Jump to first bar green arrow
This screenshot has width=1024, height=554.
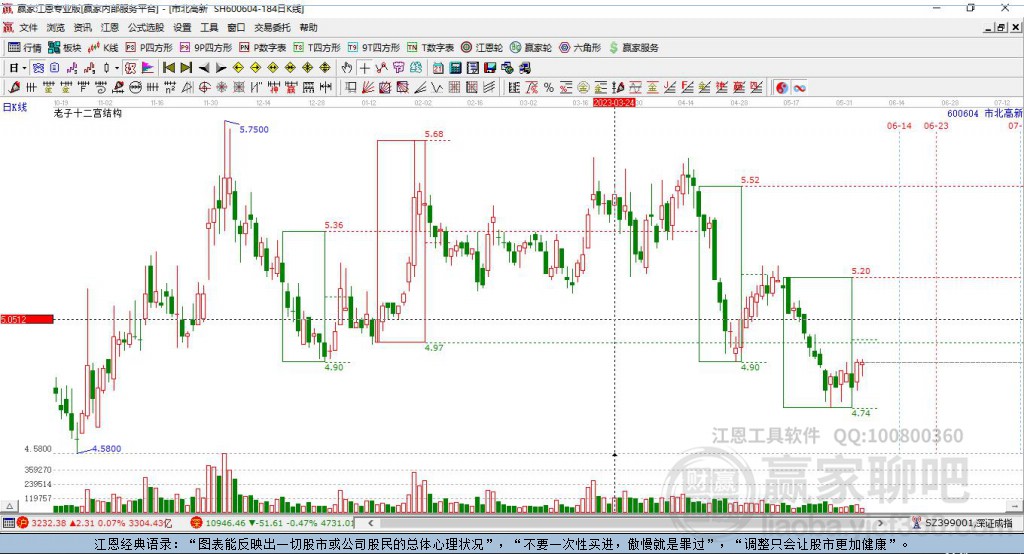[168, 68]
